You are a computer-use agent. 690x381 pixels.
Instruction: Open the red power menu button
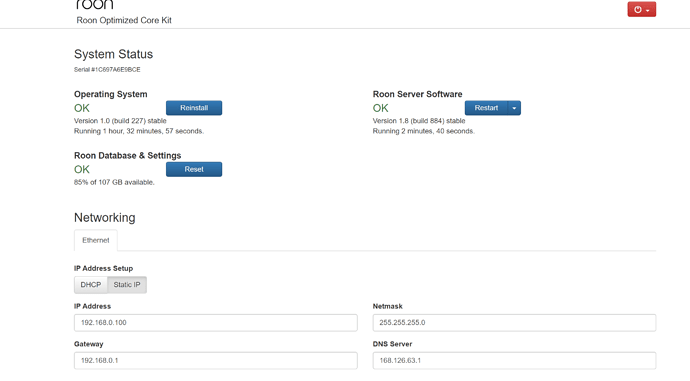(642, 9)
